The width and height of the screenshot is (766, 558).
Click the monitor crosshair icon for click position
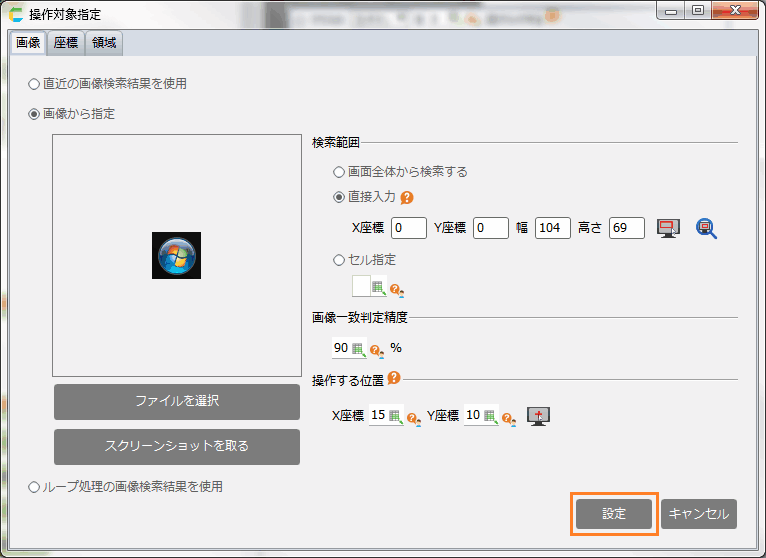pos(540,416)
